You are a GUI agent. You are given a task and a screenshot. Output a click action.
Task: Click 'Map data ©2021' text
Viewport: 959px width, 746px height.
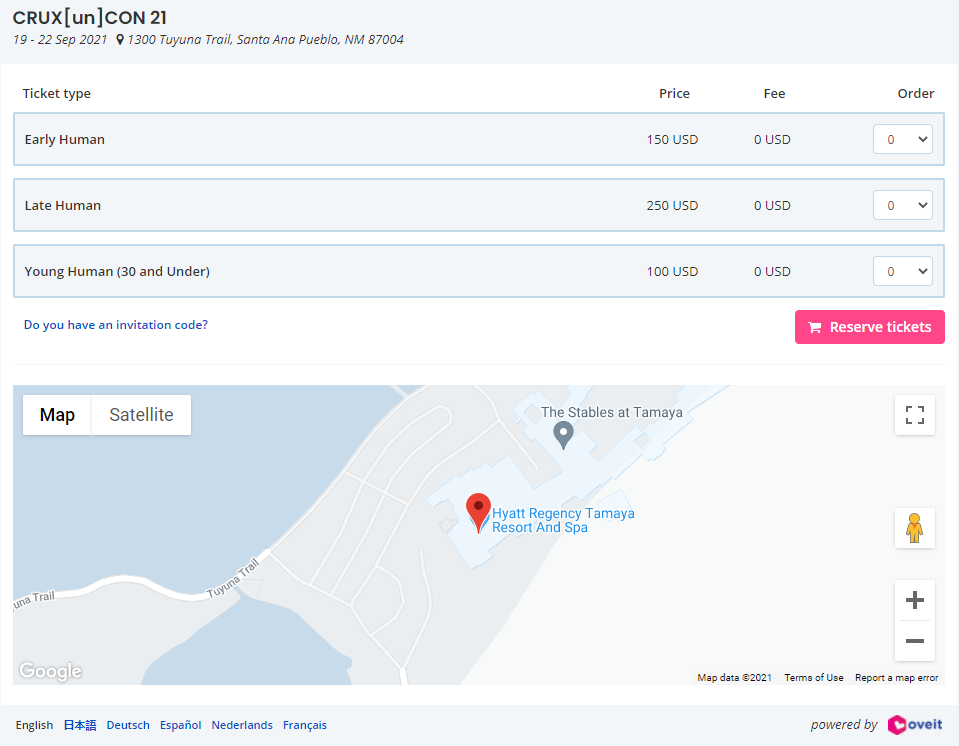click(x=735, y=678)
